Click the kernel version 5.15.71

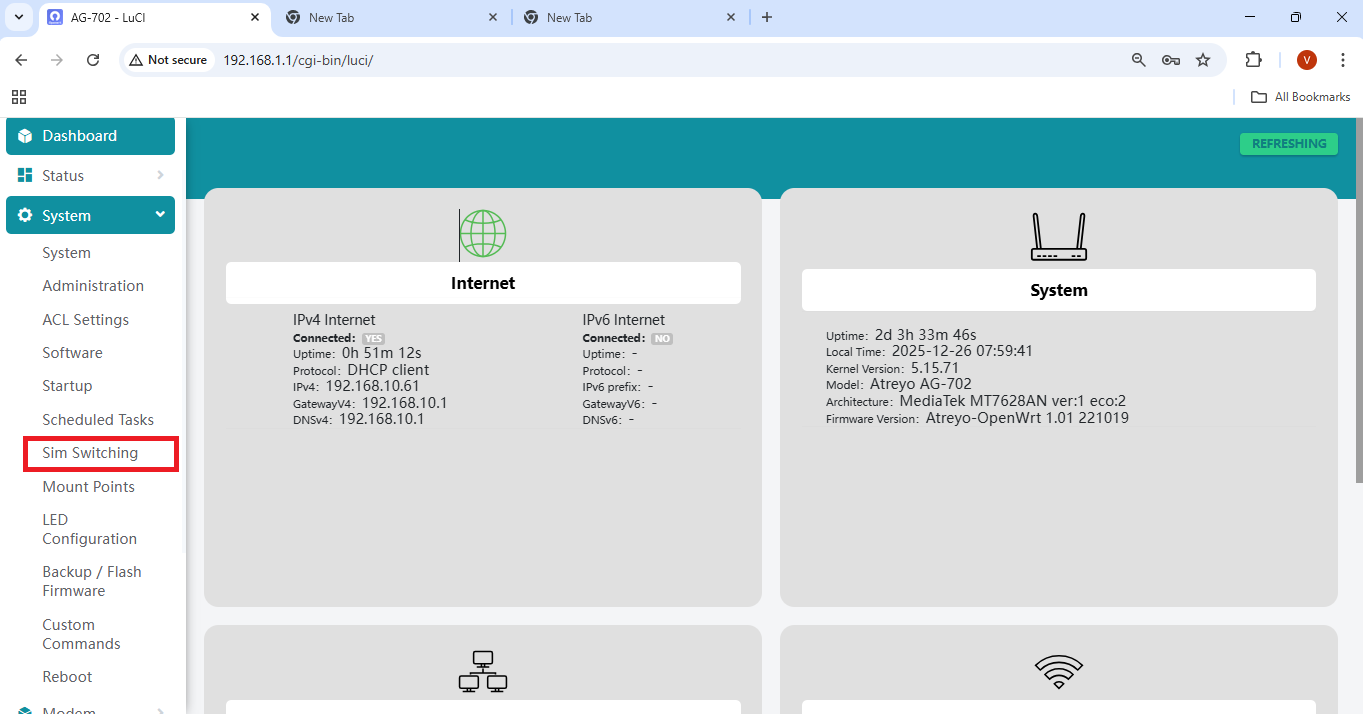pos(934,368)
